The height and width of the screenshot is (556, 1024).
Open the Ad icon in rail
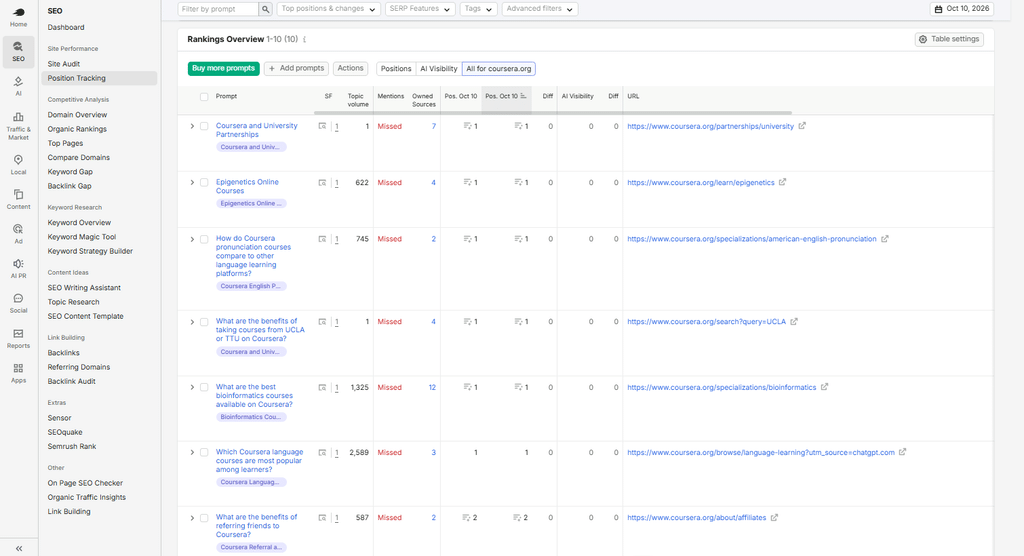pyautogui.click(x=18, y=234)
